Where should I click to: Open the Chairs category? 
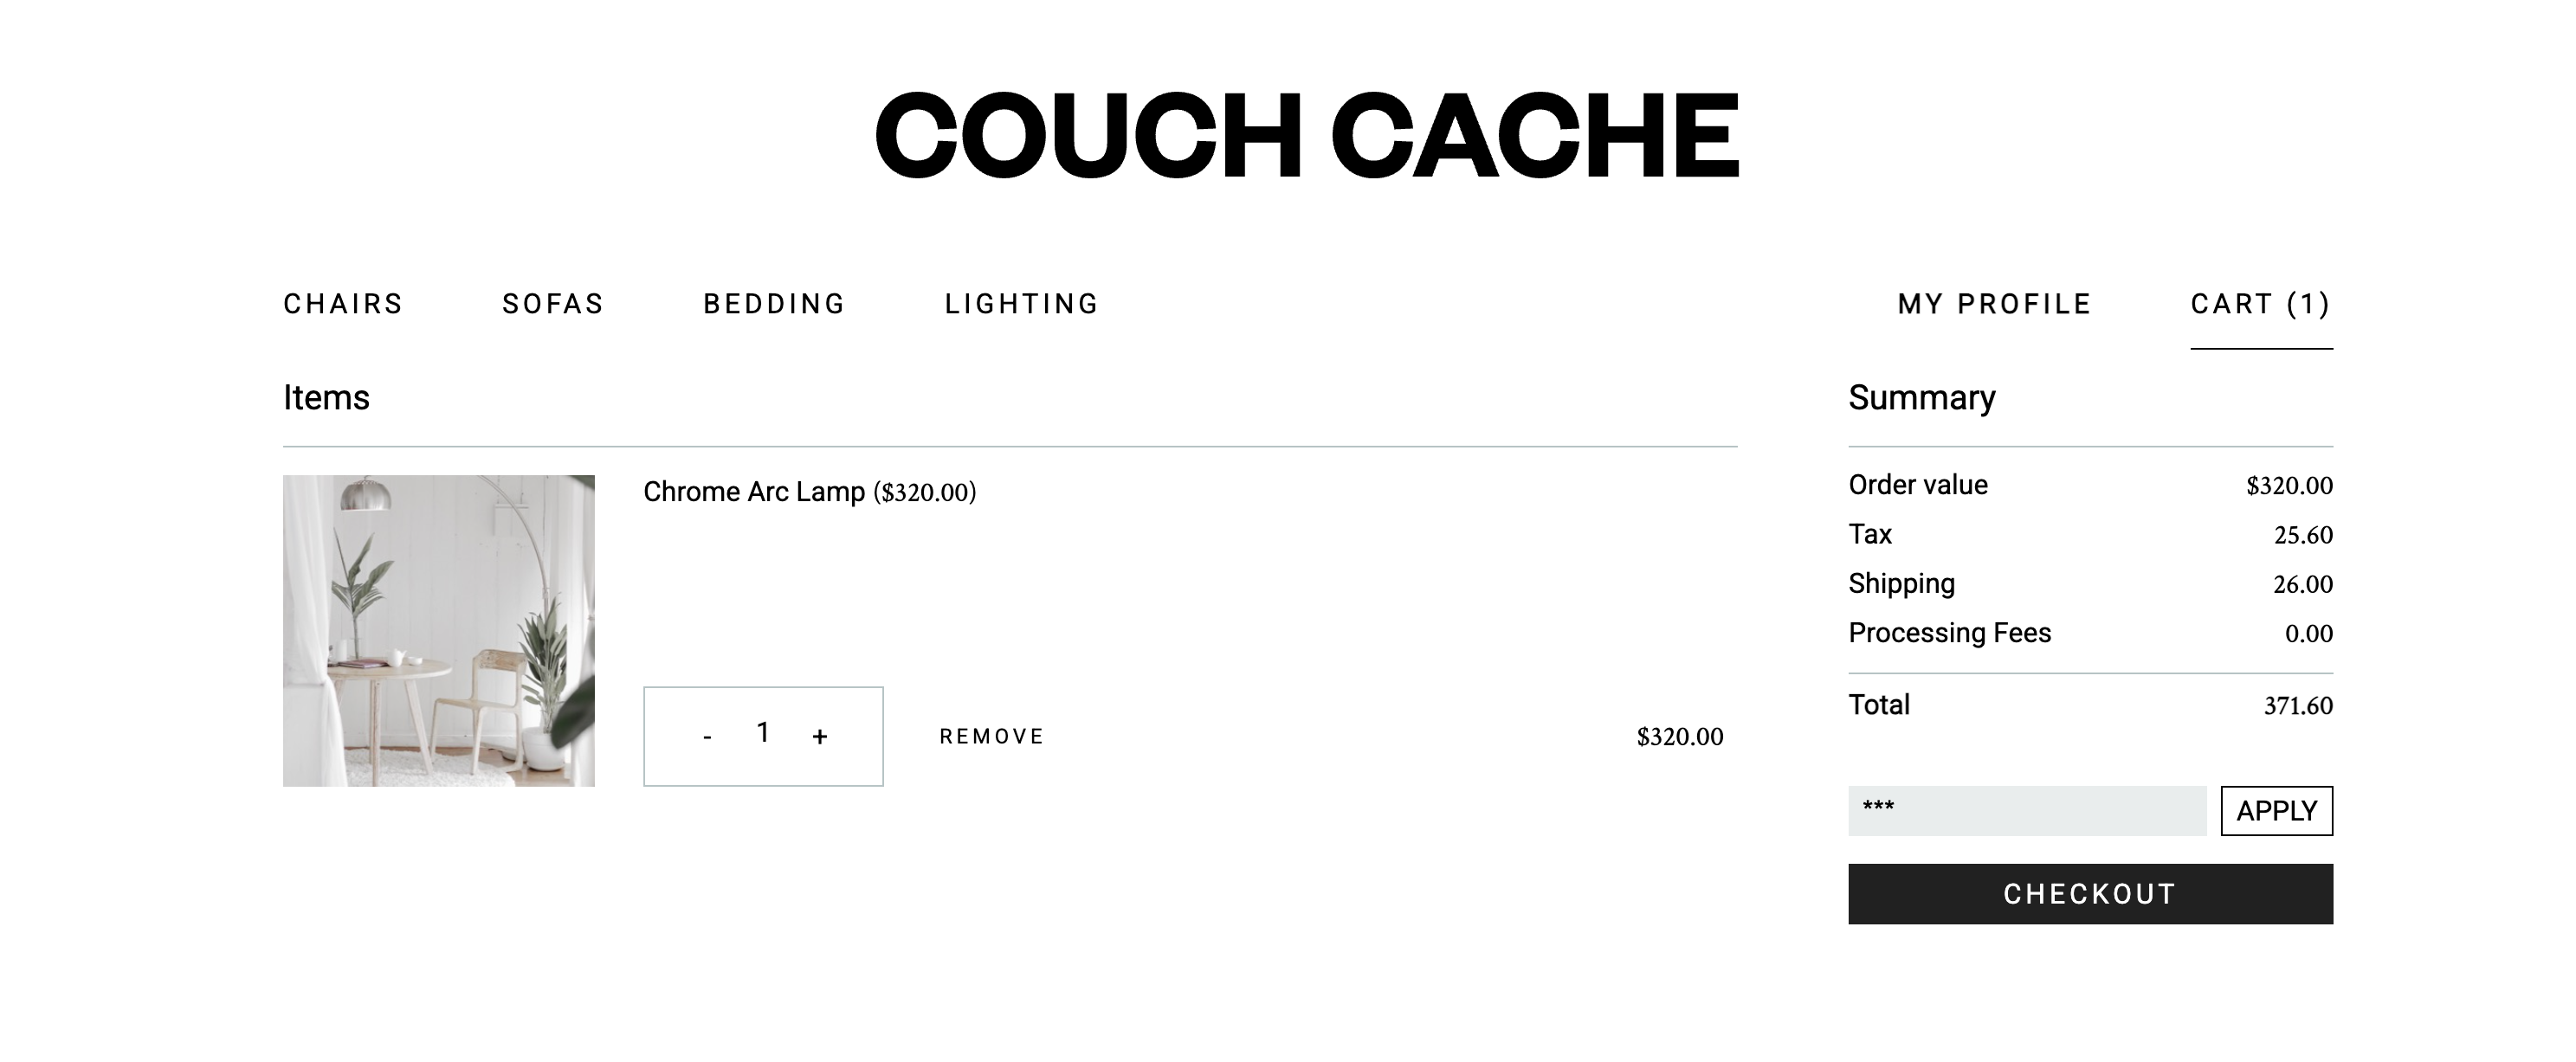(343, 304)
